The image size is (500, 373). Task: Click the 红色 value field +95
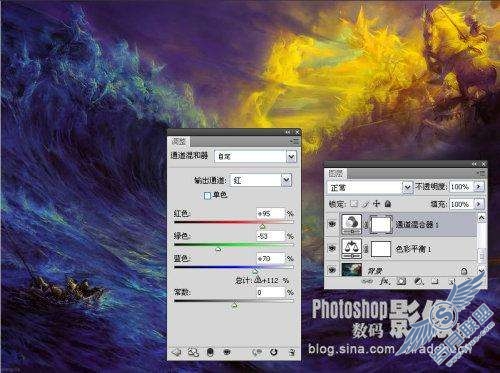coord(271,213)
